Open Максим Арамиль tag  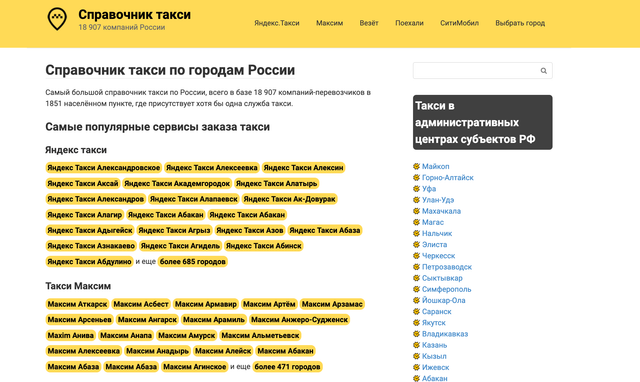coord(214,320)
